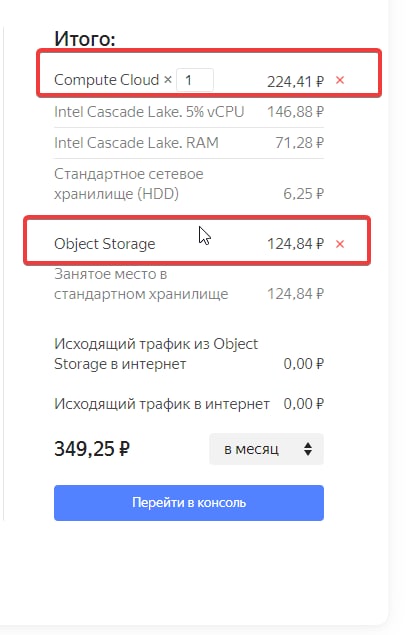Click the total price 349,25 ₽
Screen dimensions: 410x635
click(92, 449)
